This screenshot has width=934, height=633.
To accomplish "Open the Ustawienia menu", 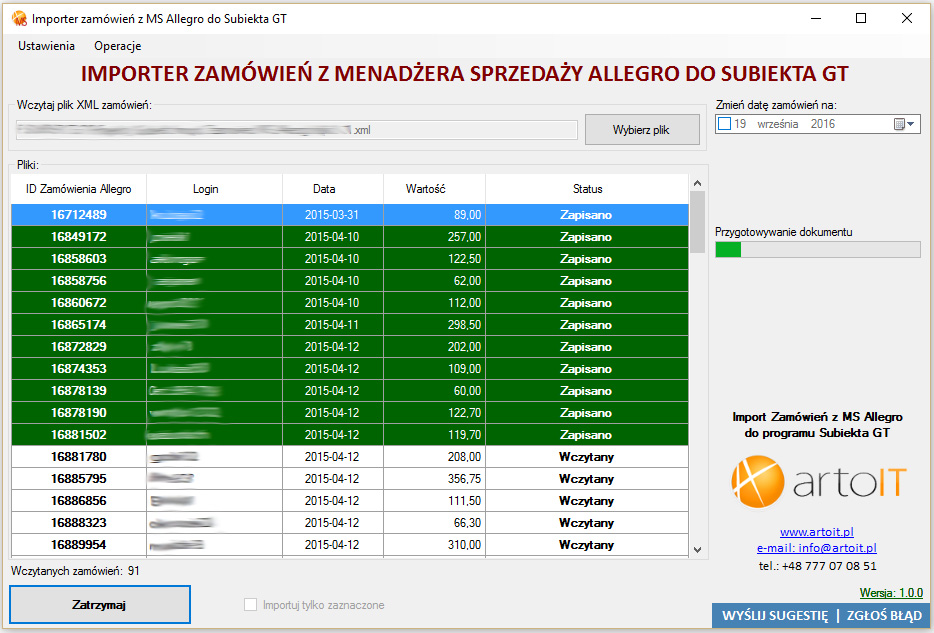I will tap(46, 46).
